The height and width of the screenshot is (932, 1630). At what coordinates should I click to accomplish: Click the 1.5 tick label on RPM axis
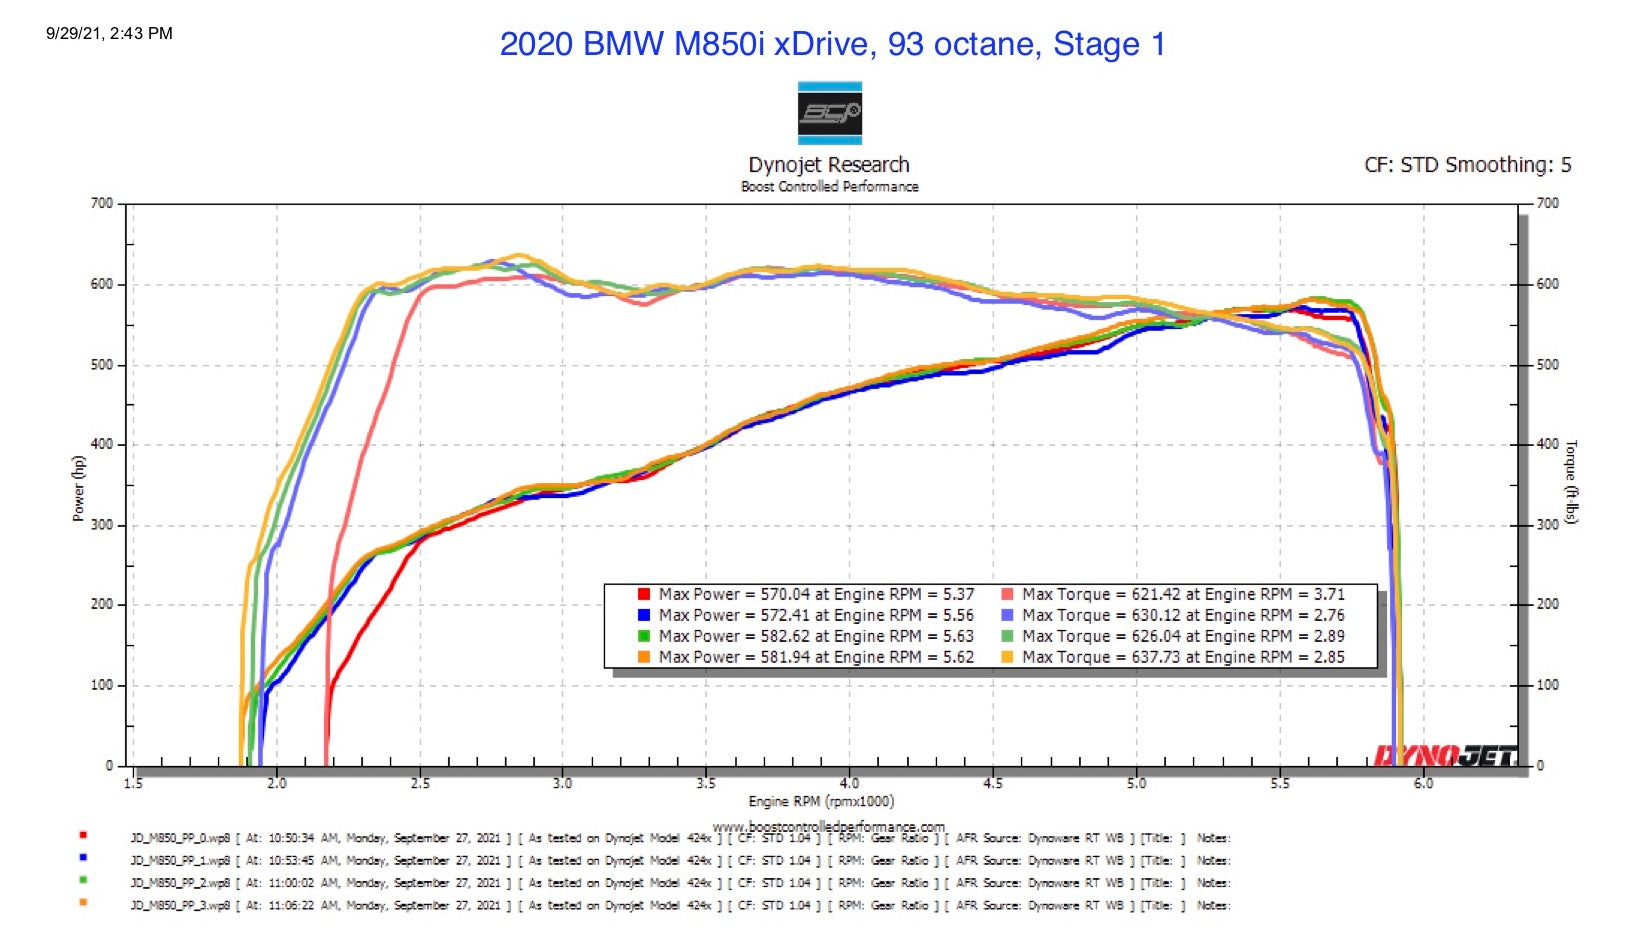pyautogui.click(x=133, y=784)
